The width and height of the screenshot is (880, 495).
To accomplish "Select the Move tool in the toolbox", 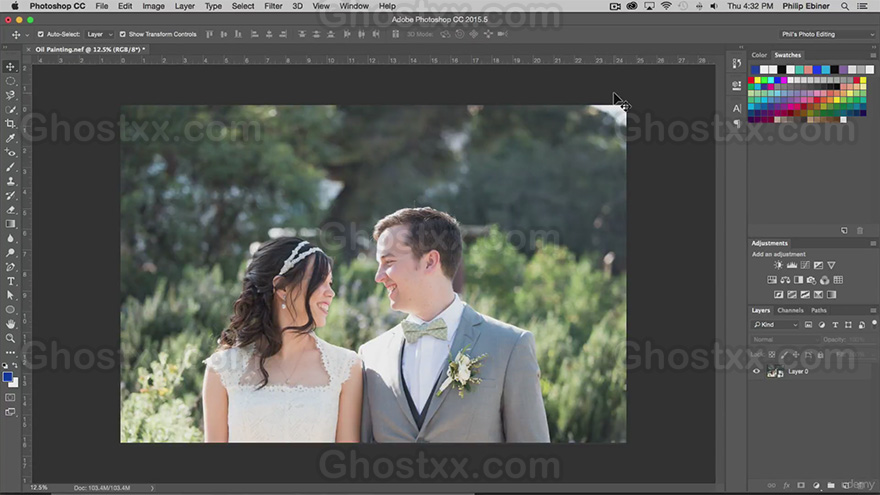I will [x=10, y=67].
